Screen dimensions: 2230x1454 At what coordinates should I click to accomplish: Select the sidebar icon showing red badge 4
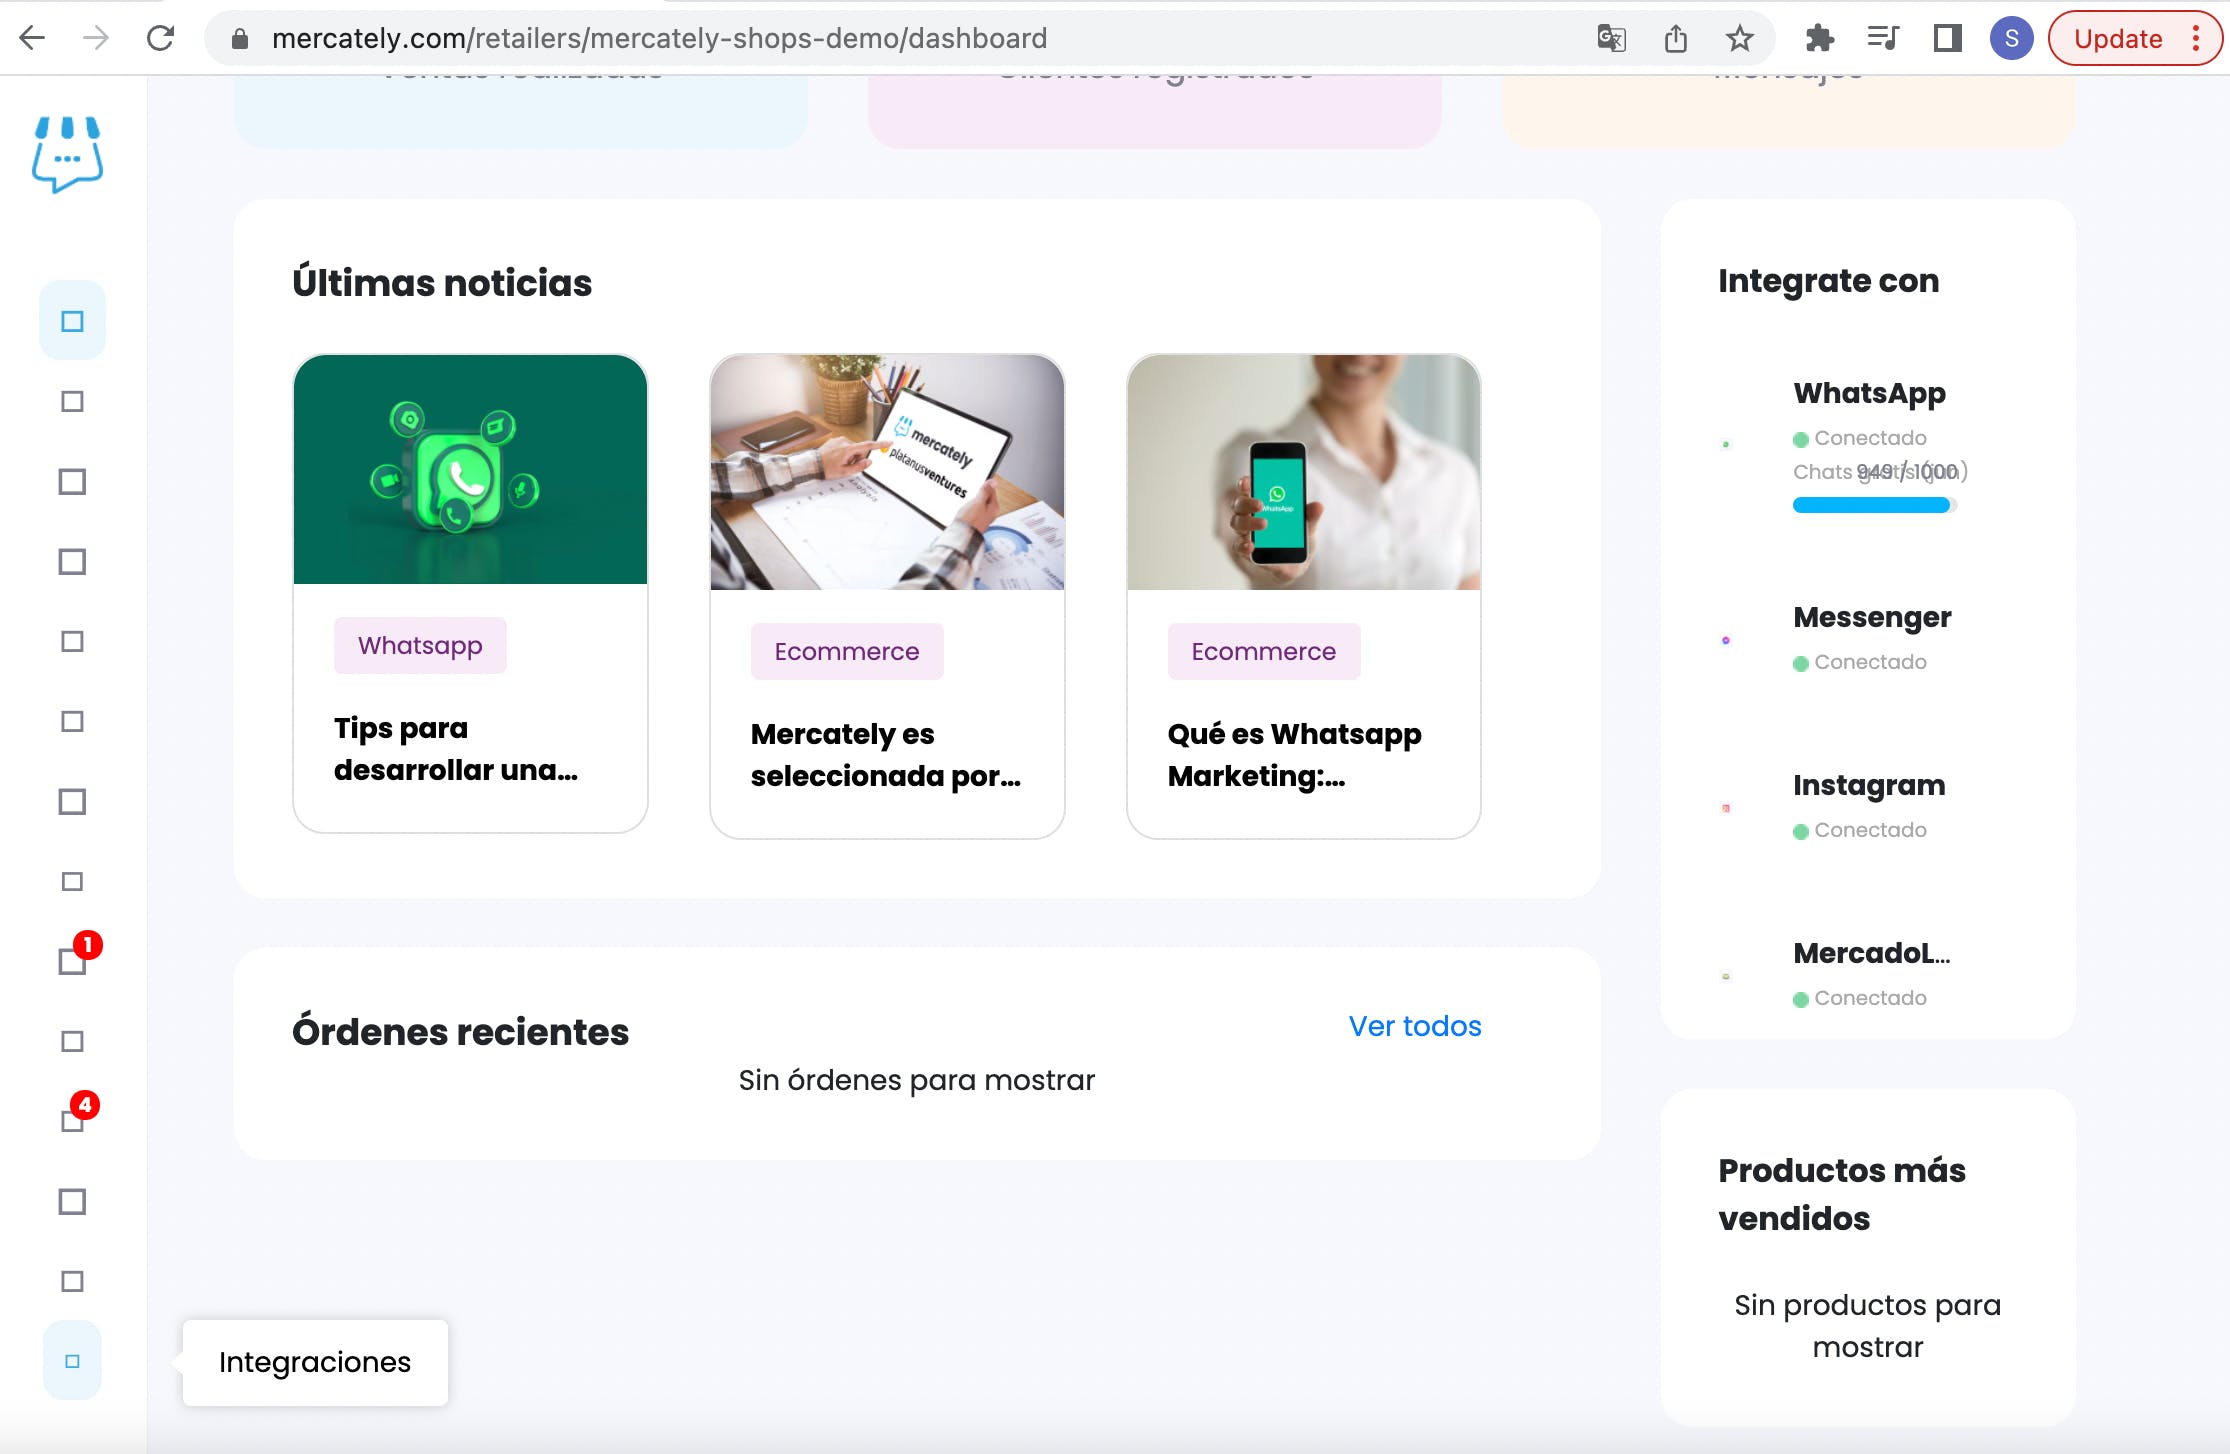(x=71, y=1122)
